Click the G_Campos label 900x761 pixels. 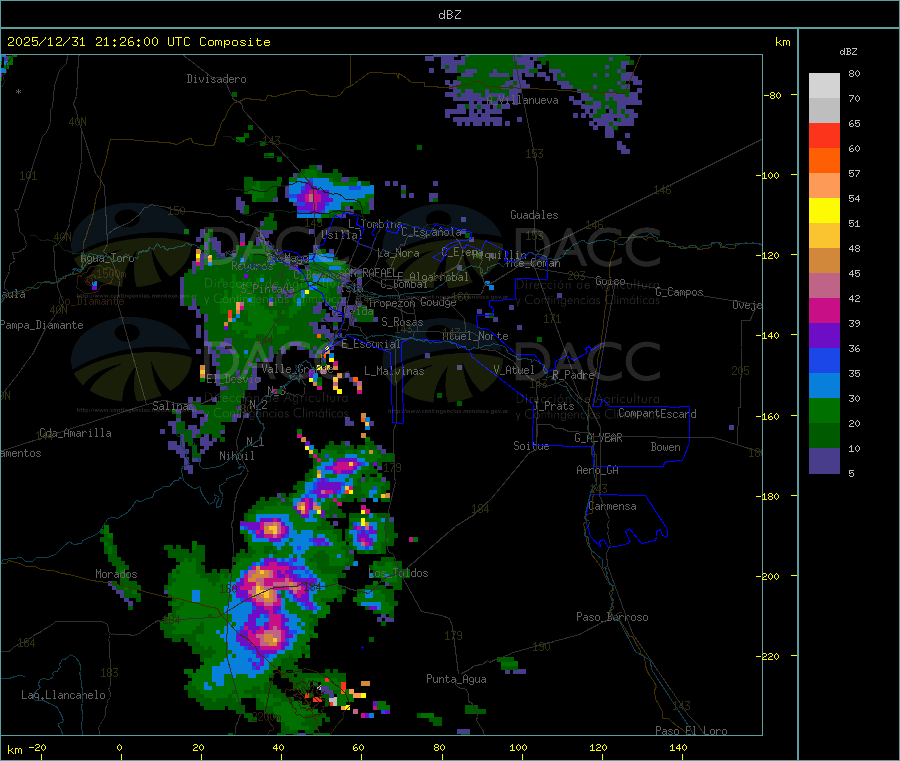[679, 292]
